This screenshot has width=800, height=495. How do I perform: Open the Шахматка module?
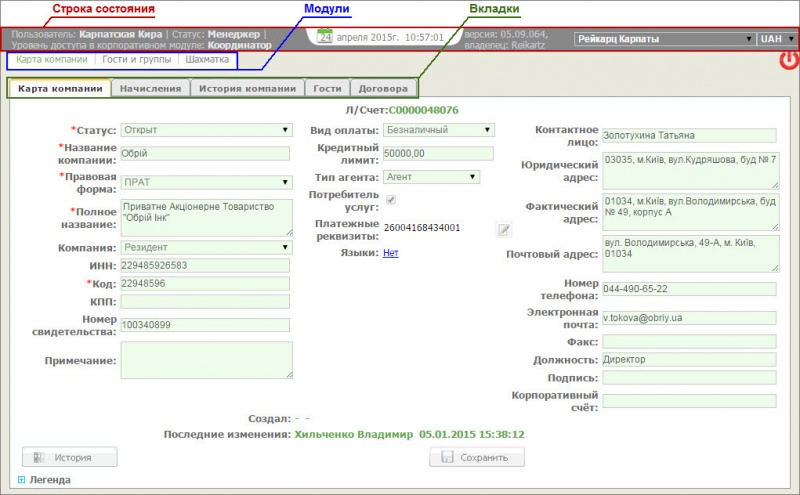pyautogui.click(x=207, y=60)
